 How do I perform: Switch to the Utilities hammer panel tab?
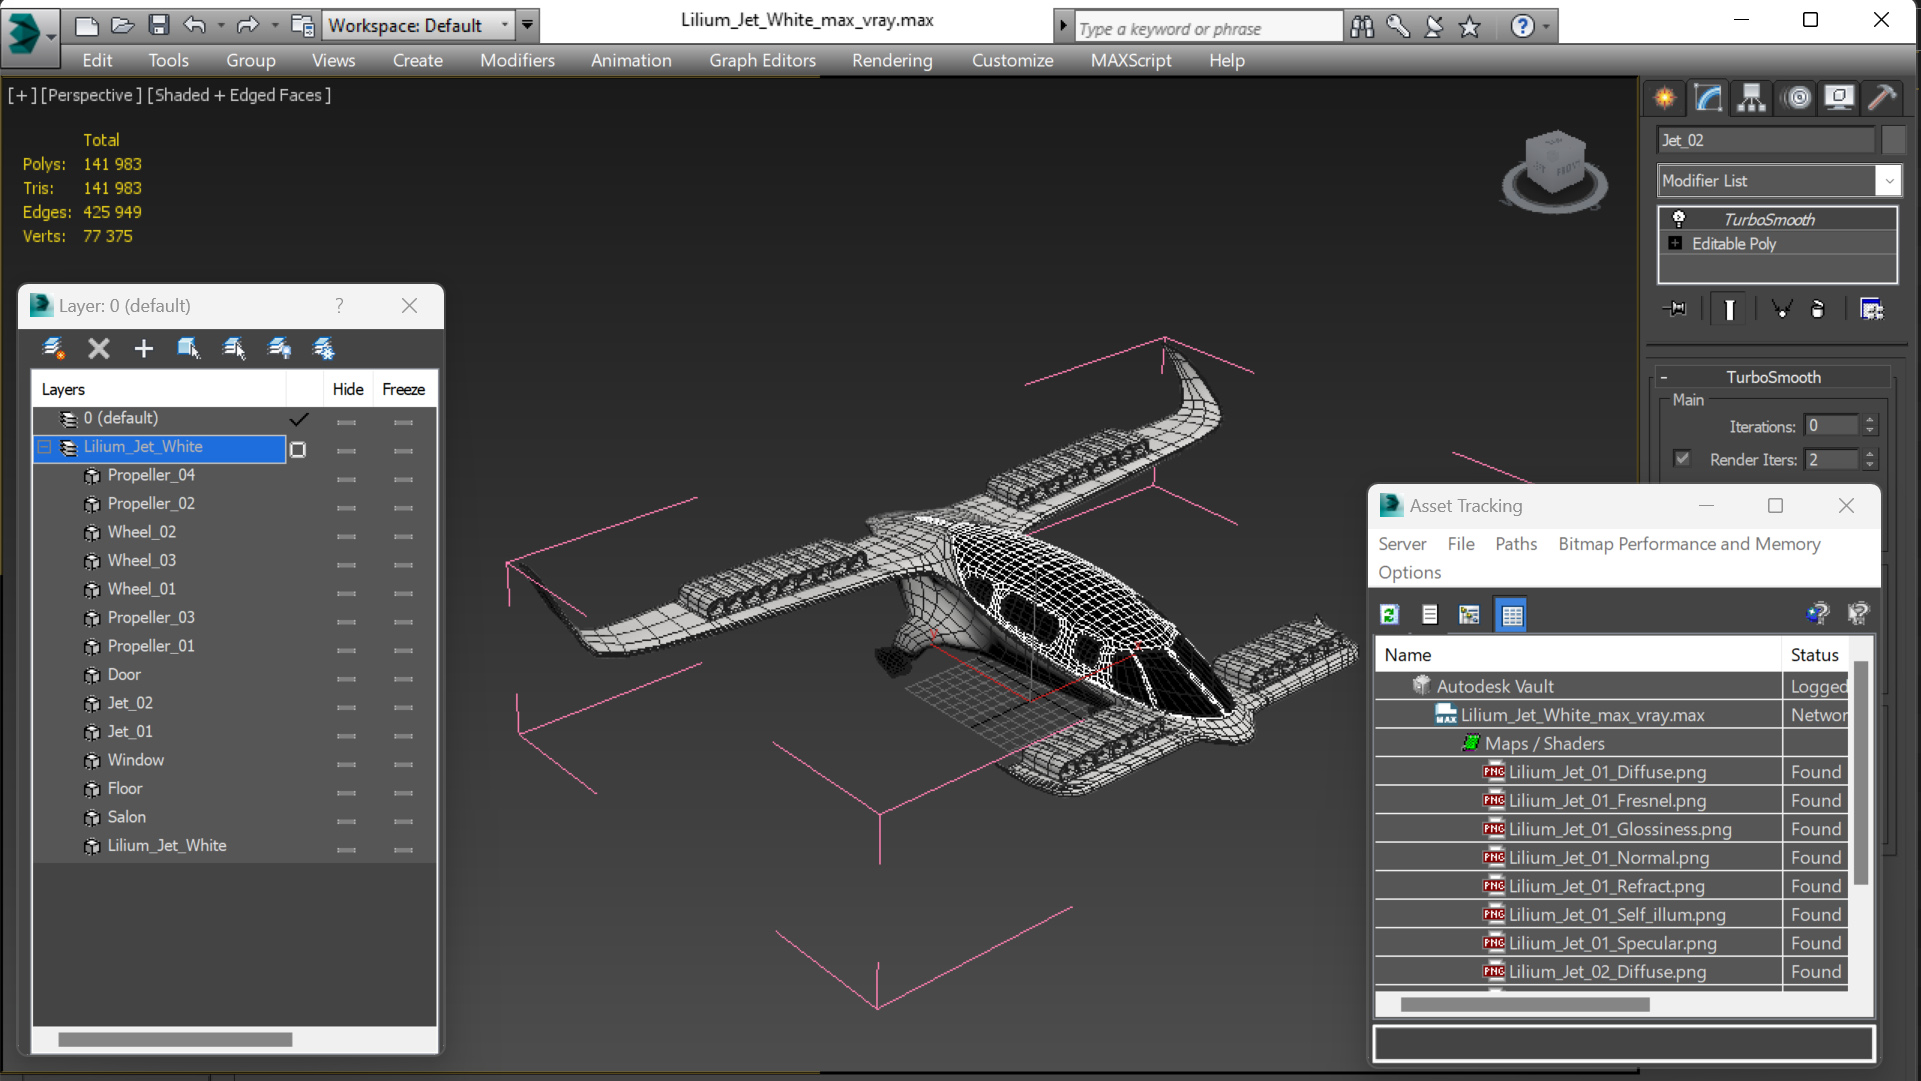click(1882, 97)
